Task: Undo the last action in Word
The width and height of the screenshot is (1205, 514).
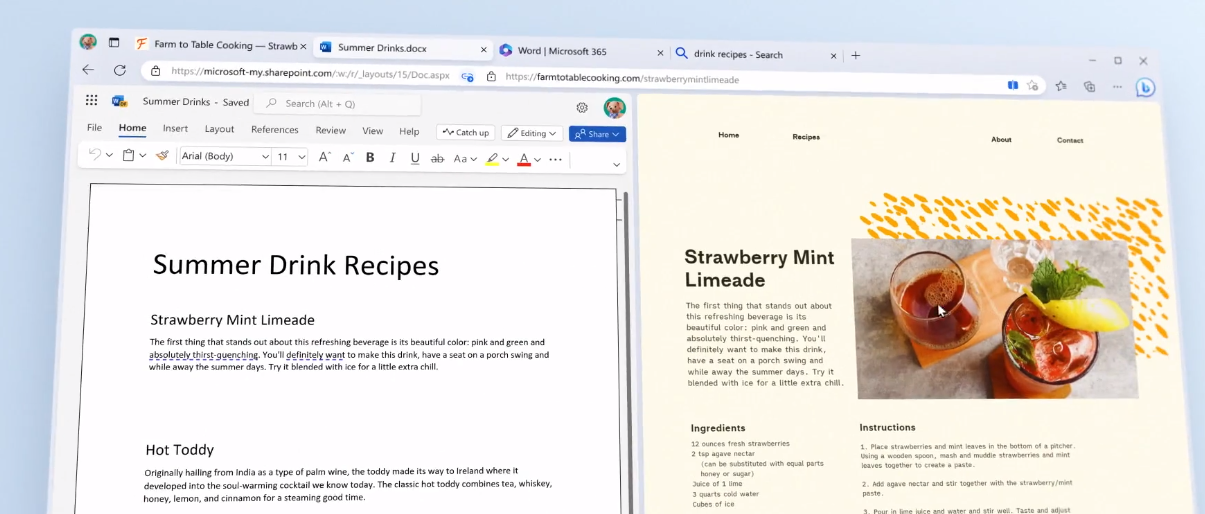Action: pos(95,155)
